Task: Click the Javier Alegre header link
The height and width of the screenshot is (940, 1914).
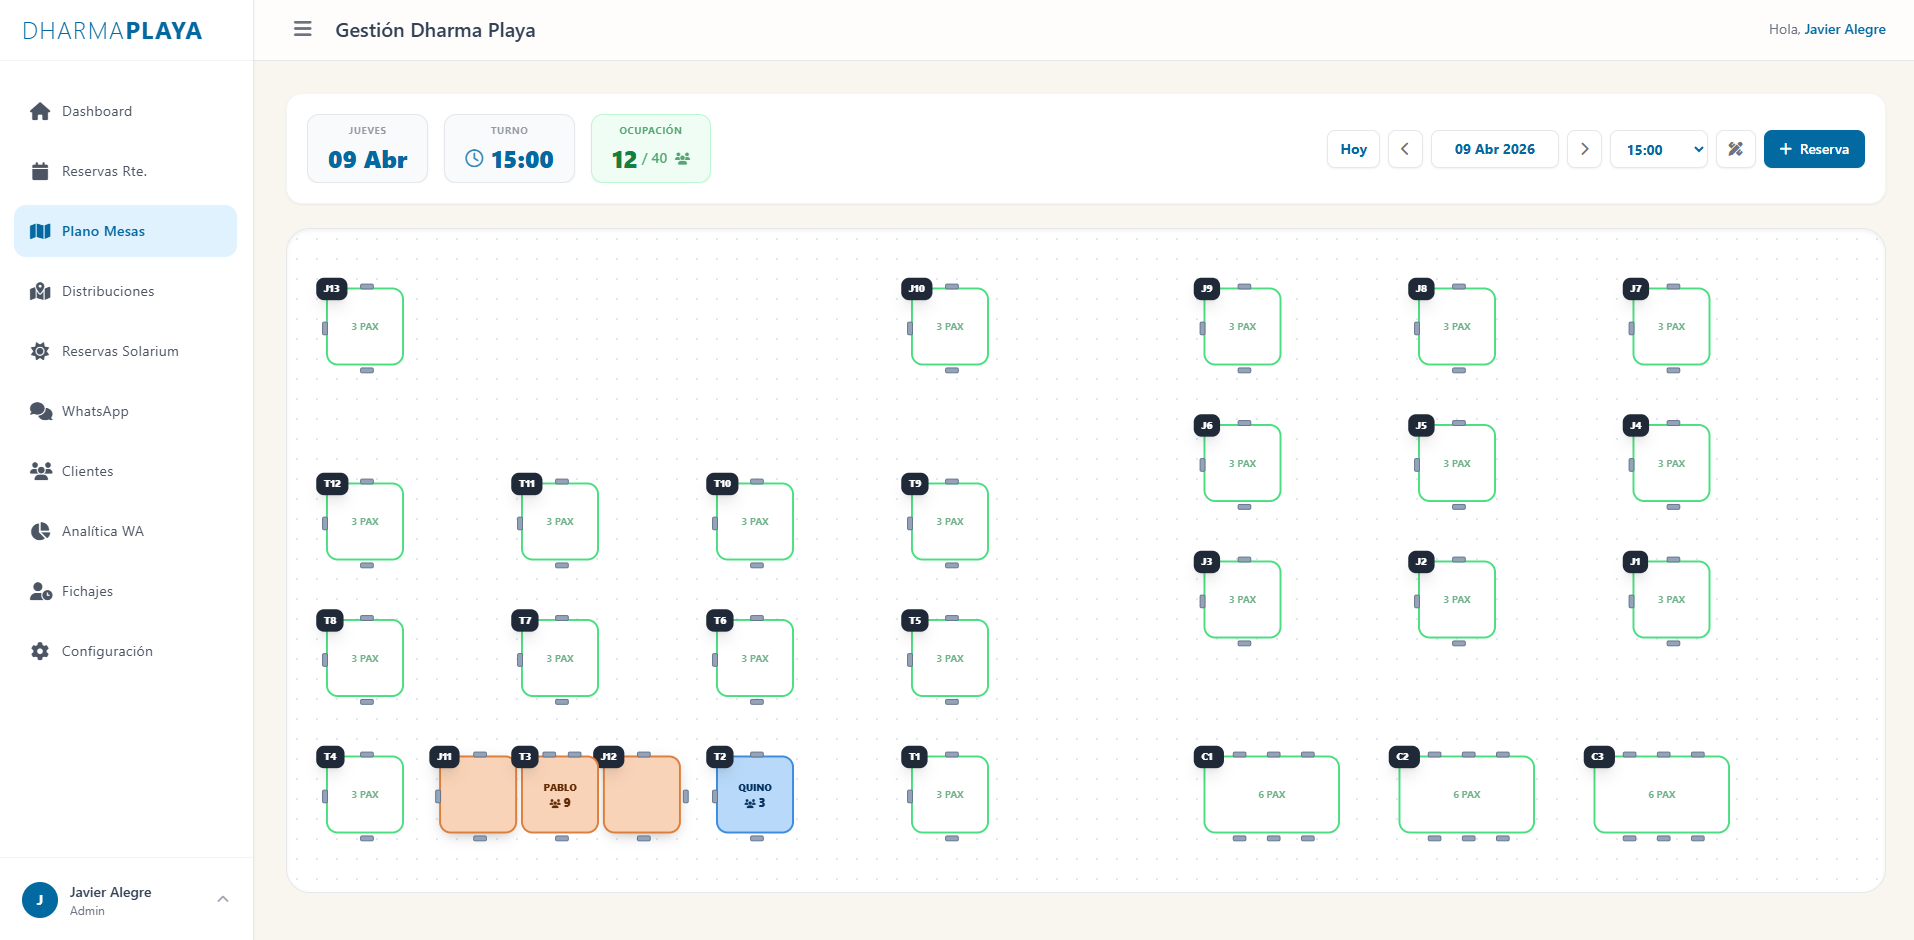Action: coord(1845,29)
